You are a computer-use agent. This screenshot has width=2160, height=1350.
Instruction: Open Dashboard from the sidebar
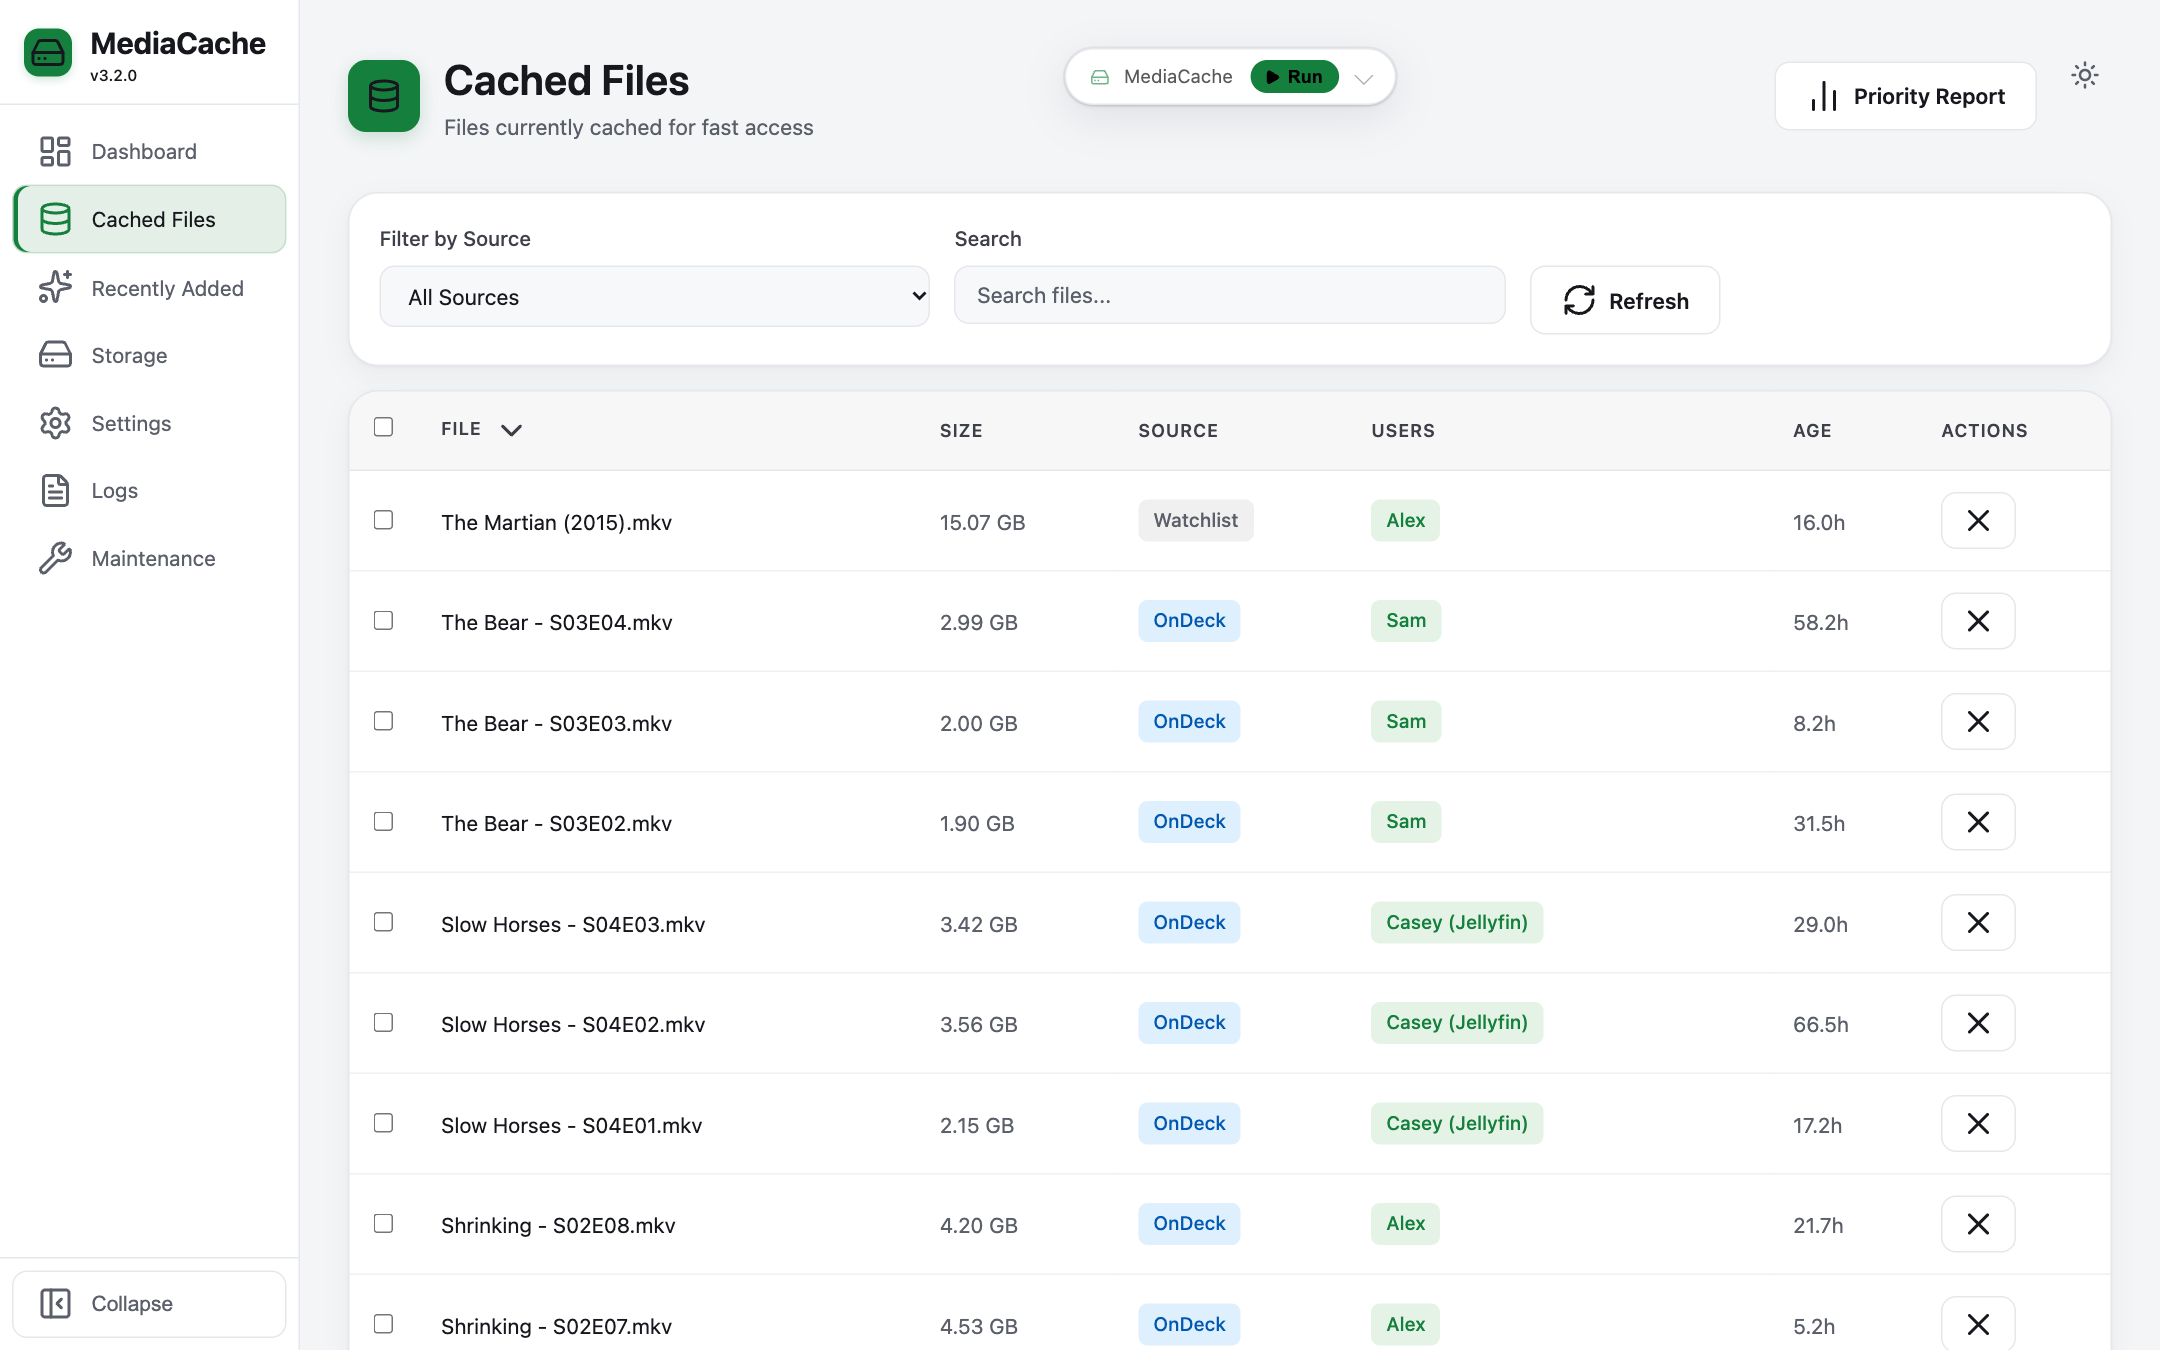coord(149,151)
